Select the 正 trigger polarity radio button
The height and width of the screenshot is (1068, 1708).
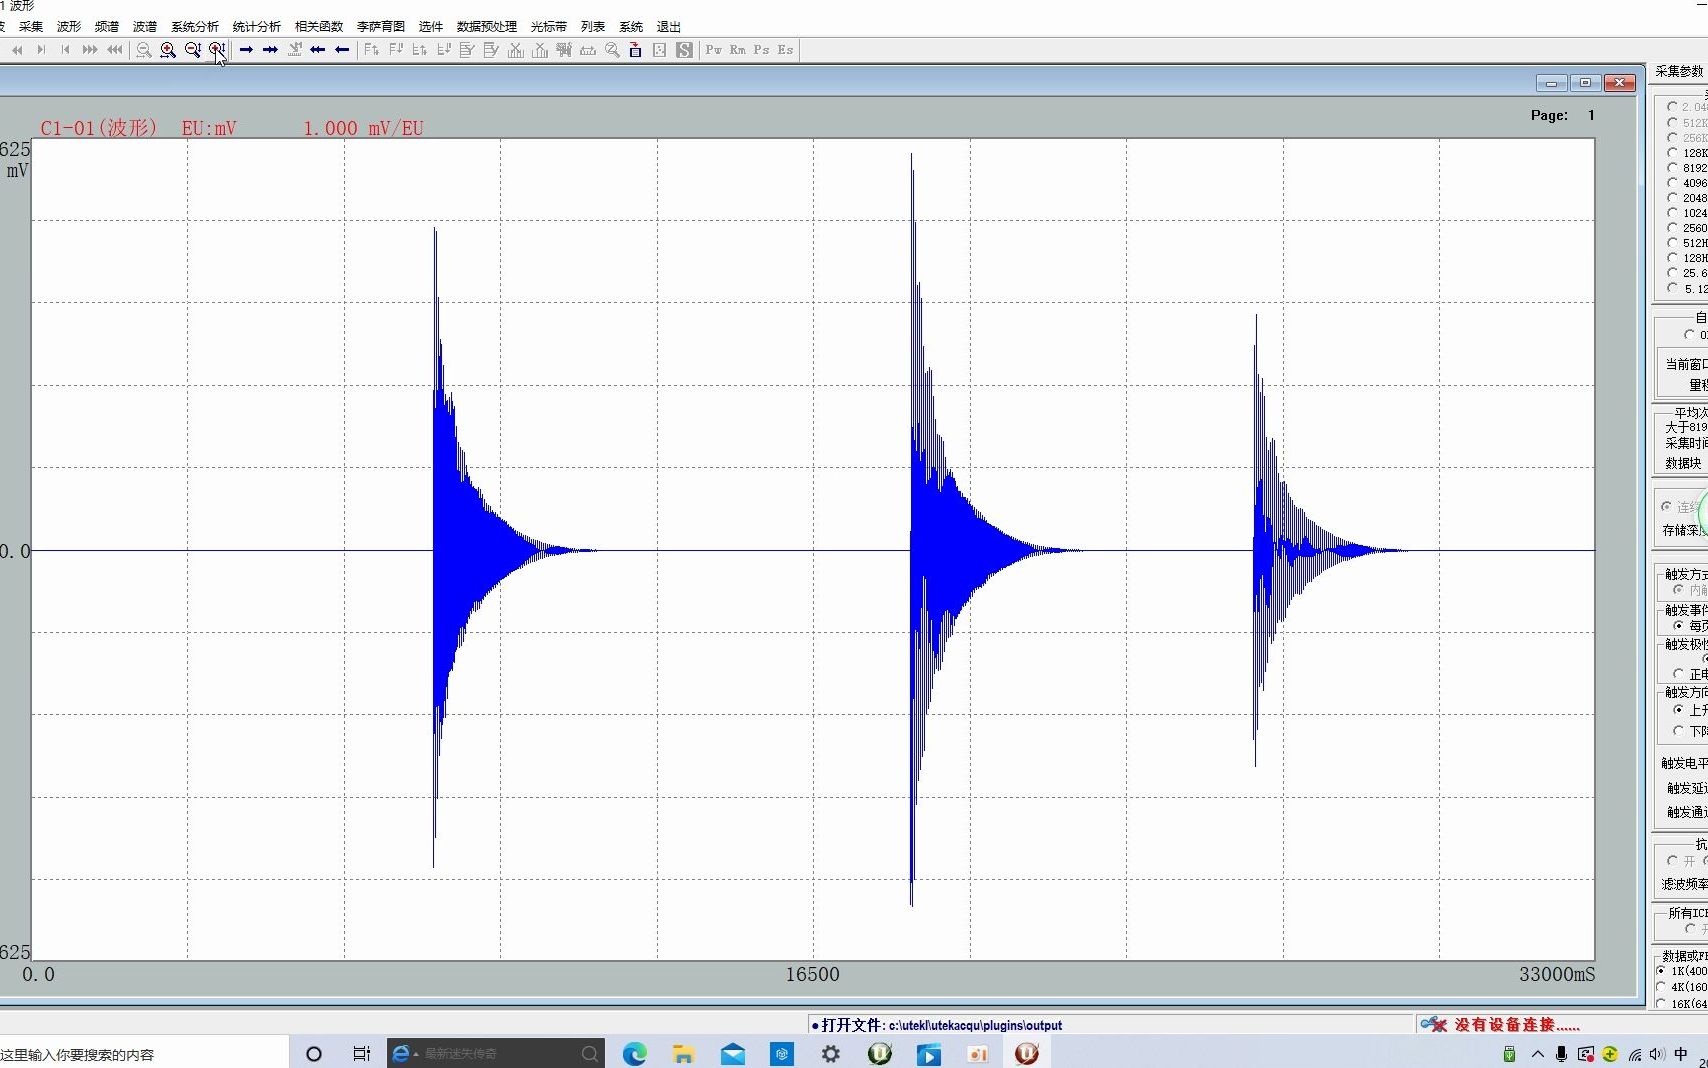tap(1678, 674)
